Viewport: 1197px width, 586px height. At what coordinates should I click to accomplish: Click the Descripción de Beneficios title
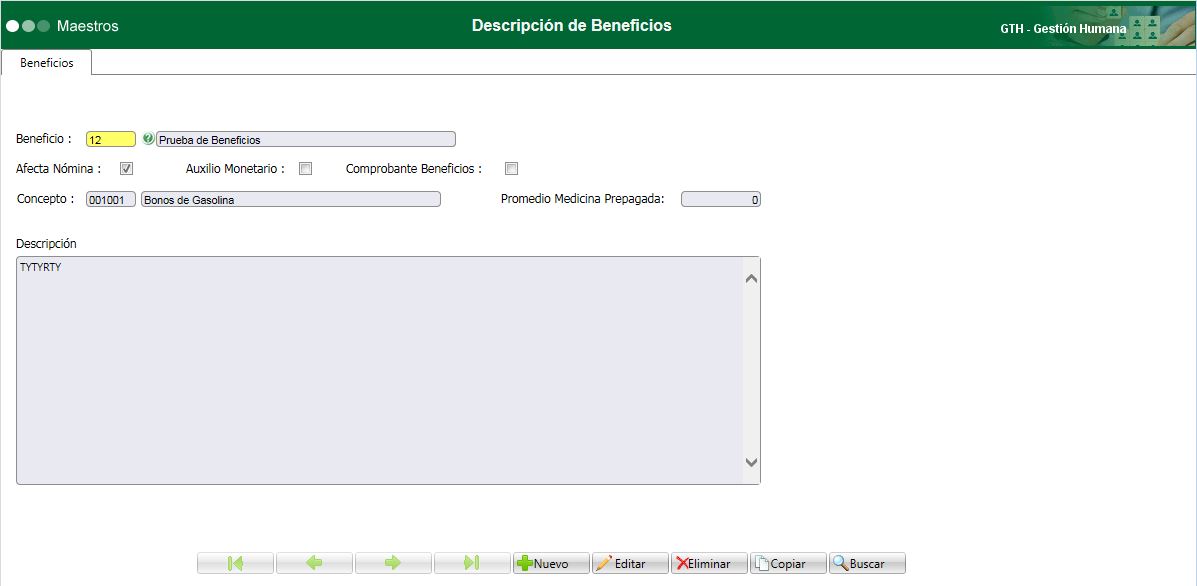coord(572,25)
